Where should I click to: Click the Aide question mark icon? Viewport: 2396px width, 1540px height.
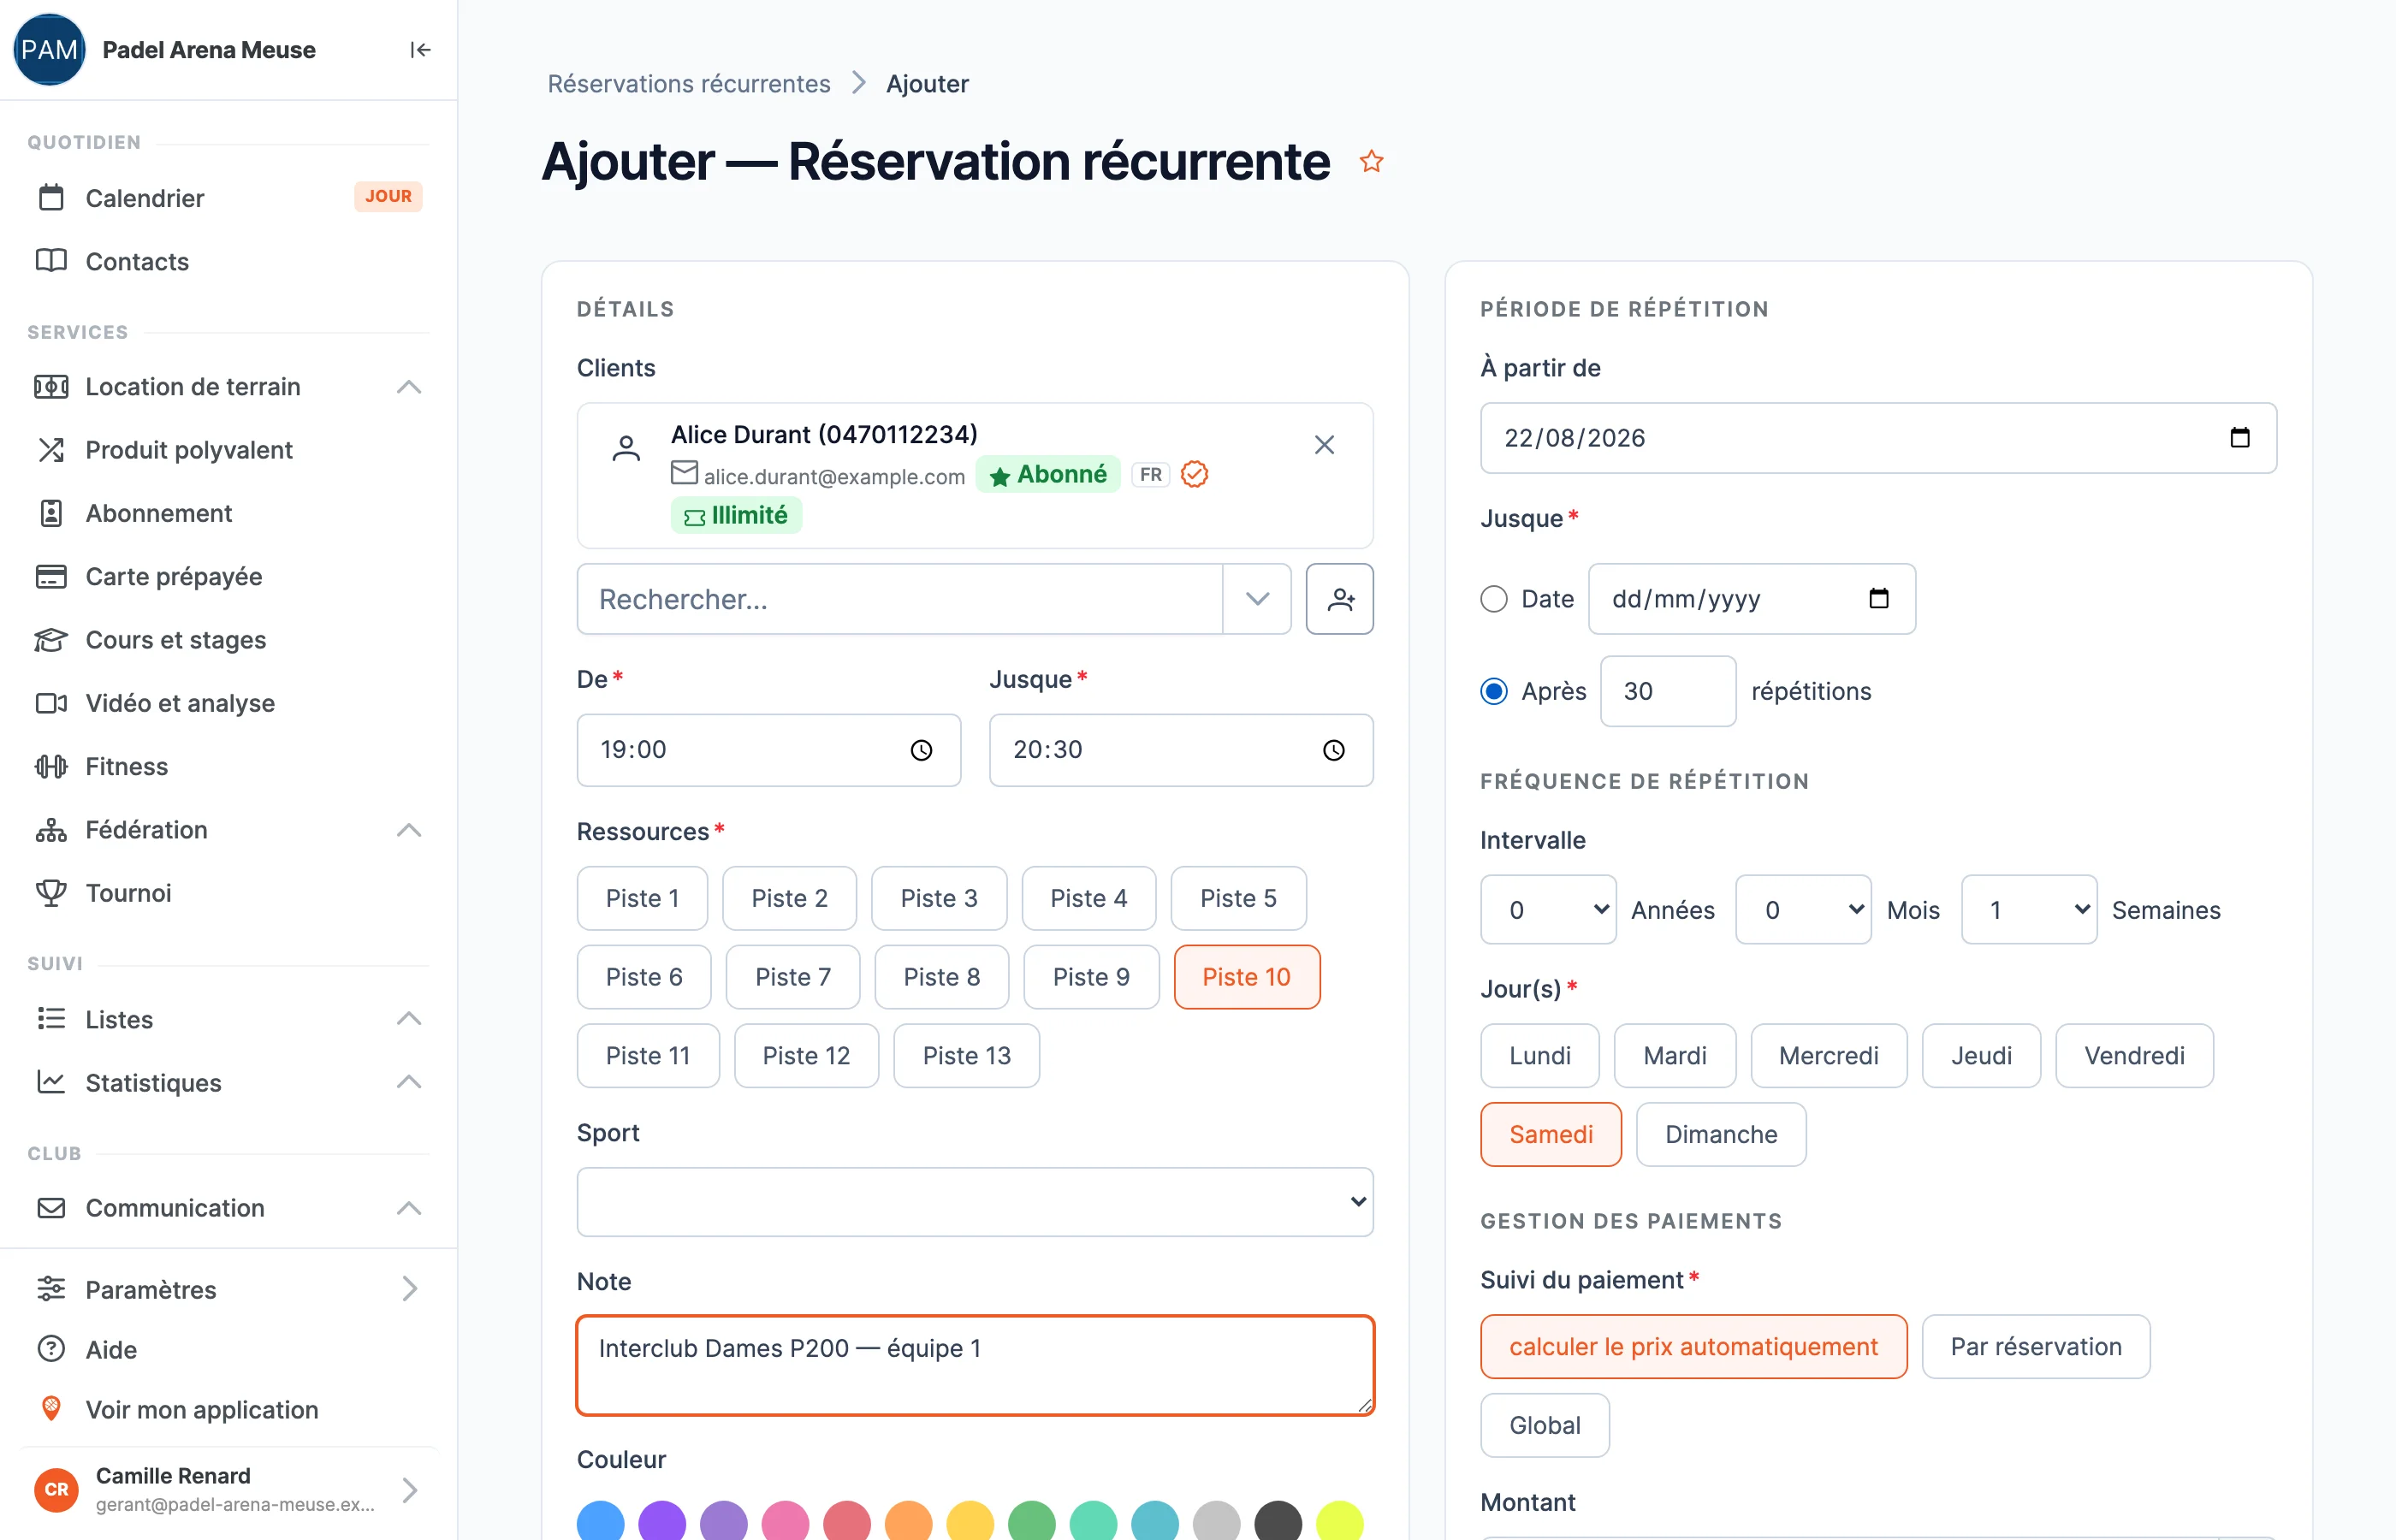click(x=51, y=1349)
